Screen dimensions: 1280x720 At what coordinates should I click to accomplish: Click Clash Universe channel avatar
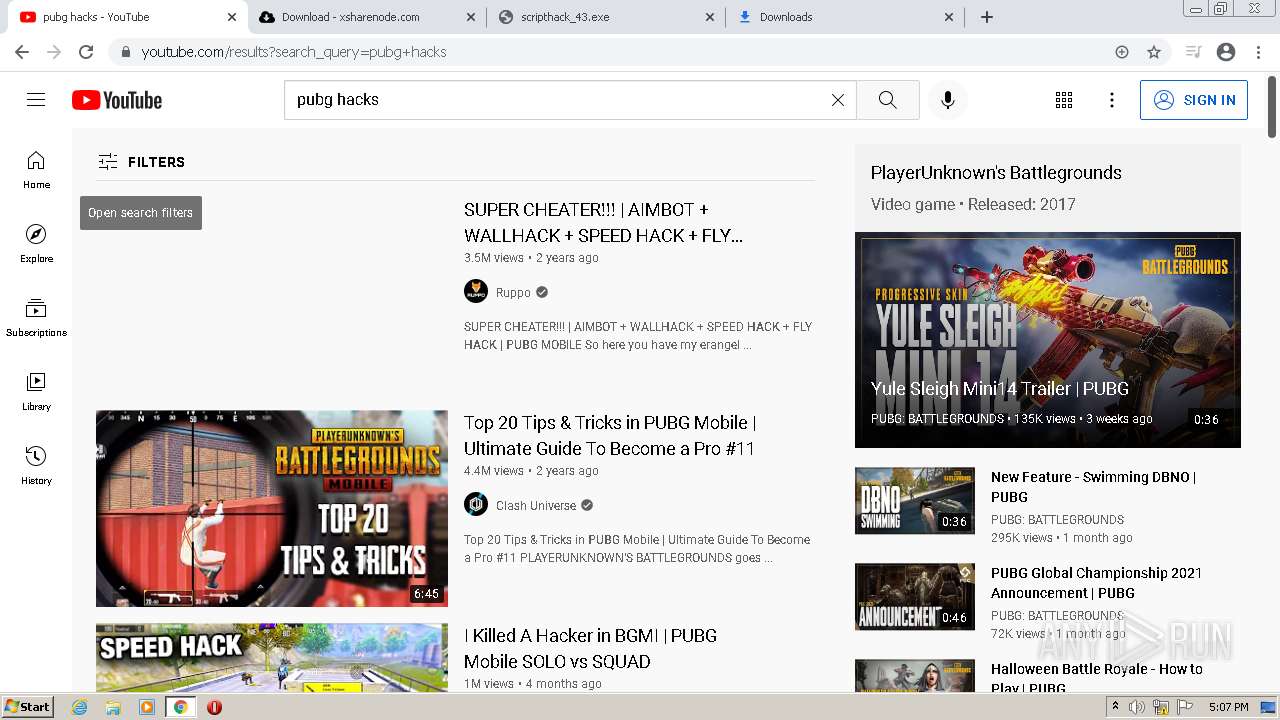(x=476, y=505)
